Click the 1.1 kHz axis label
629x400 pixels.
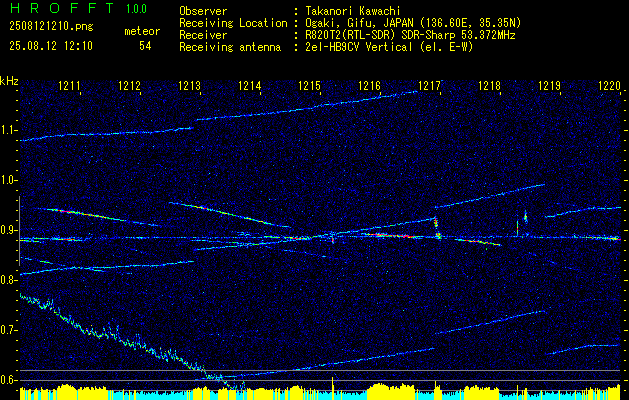[8, 130]
